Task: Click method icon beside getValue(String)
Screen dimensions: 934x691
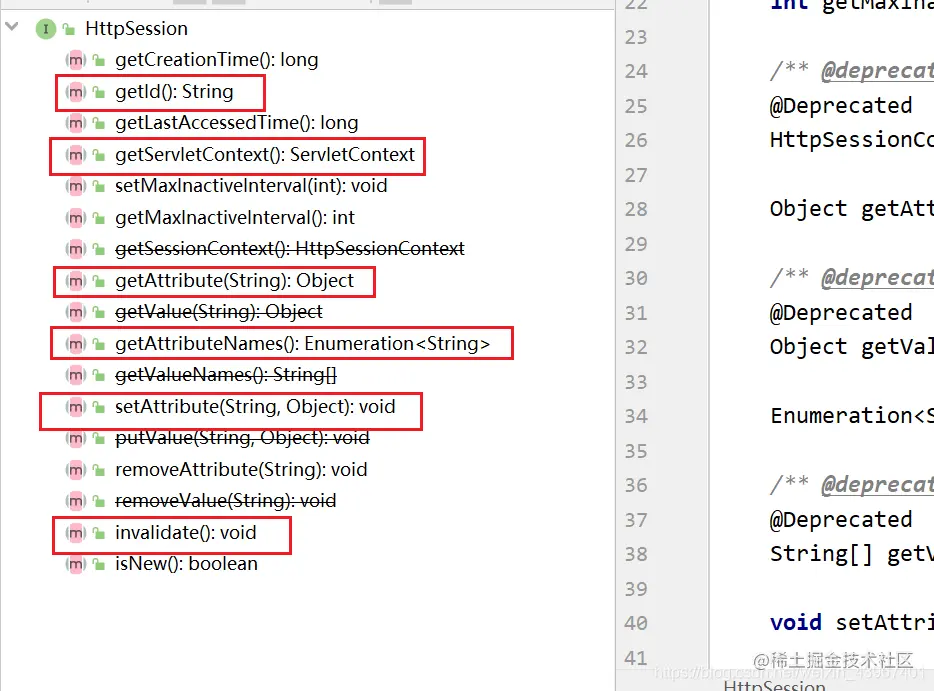Action: (75, 312)
